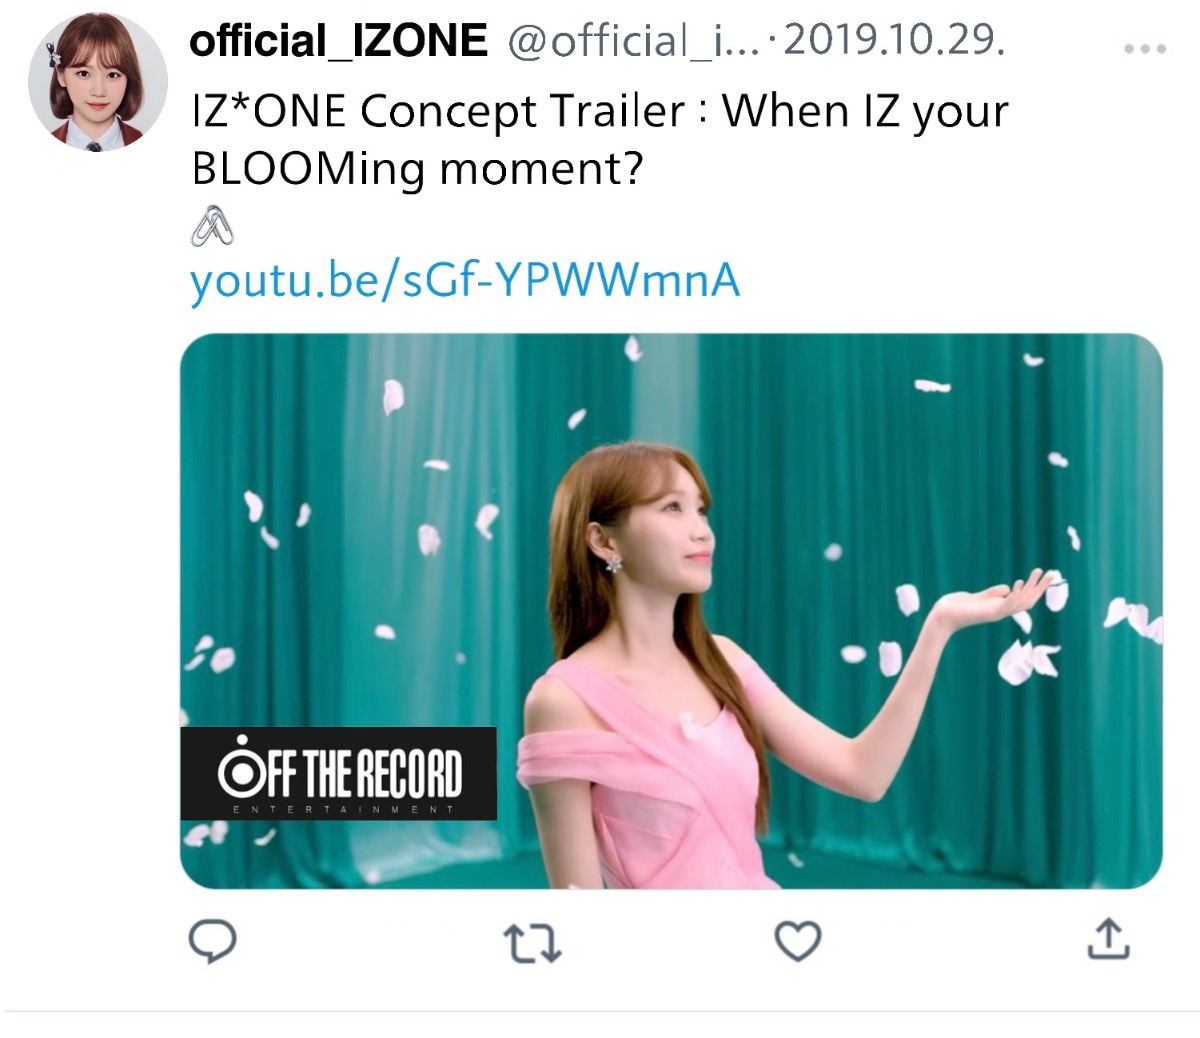Click the @official_i... handle
The height and width of the screenshot is (1038, 1200).
(633, 41)
